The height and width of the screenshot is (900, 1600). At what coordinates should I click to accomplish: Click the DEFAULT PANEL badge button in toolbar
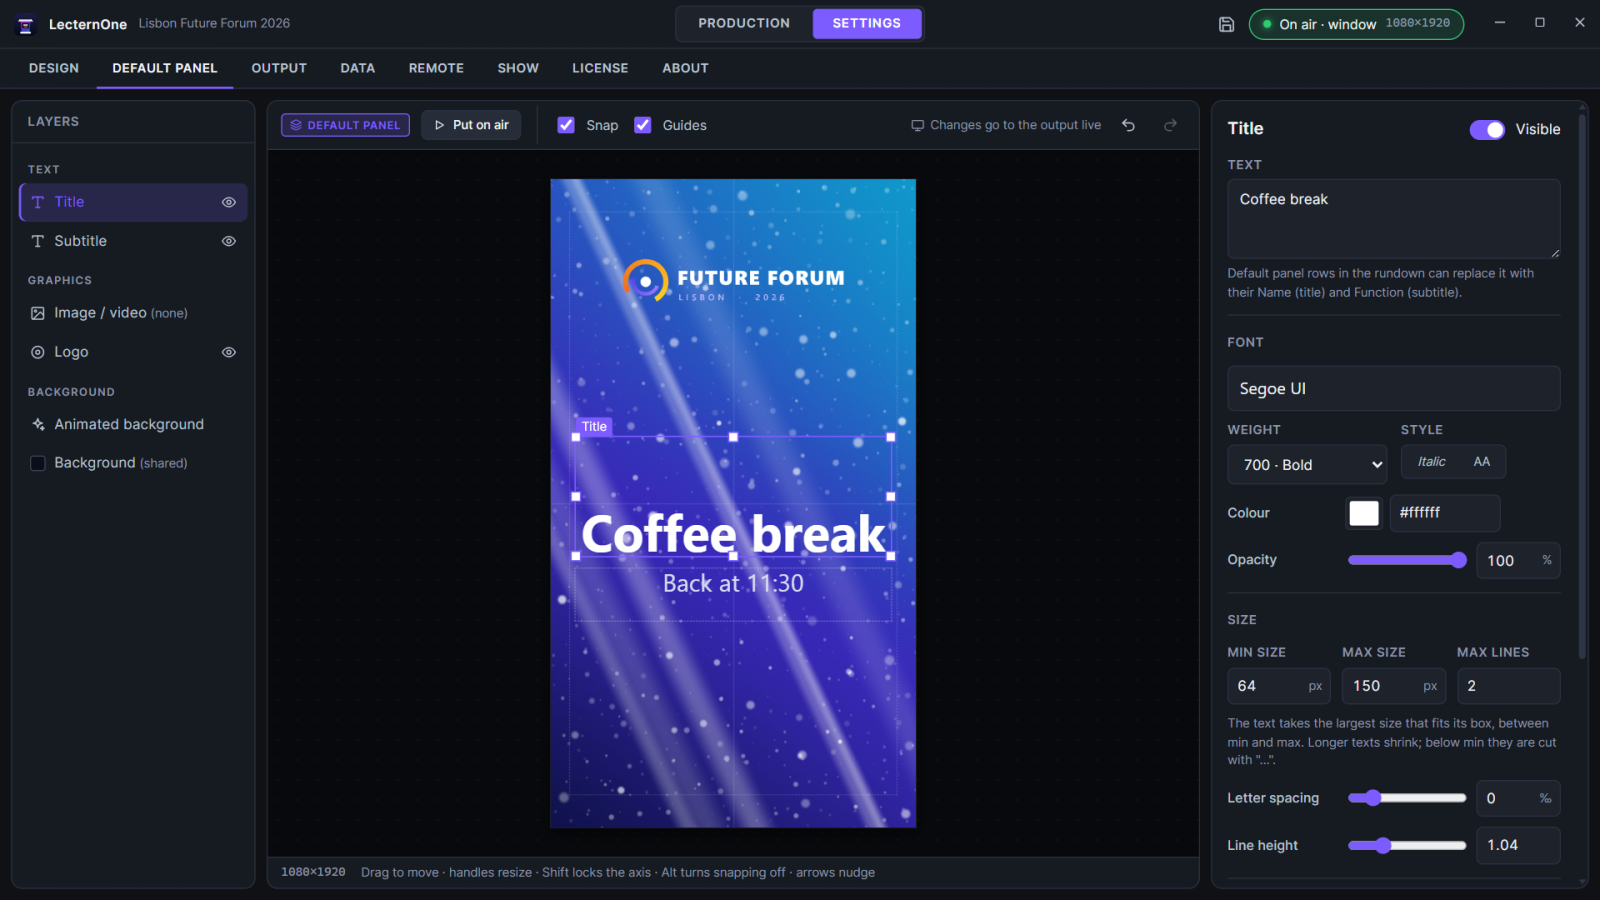[x=345, y=125]
